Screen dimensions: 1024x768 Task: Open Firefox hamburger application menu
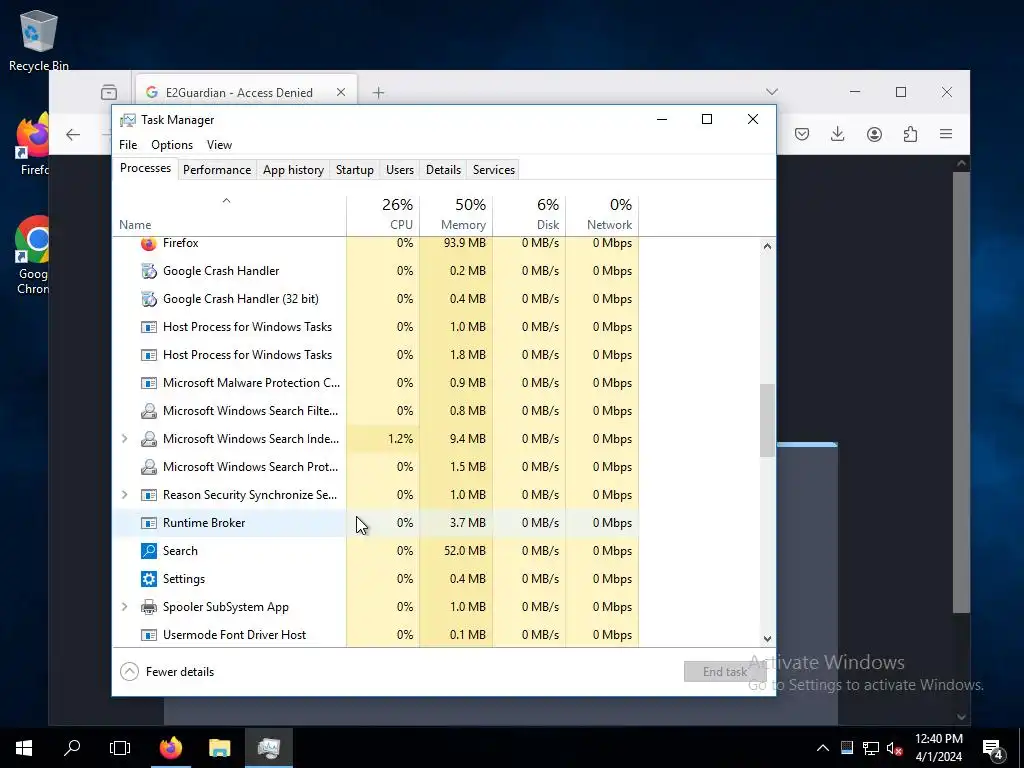946,134
